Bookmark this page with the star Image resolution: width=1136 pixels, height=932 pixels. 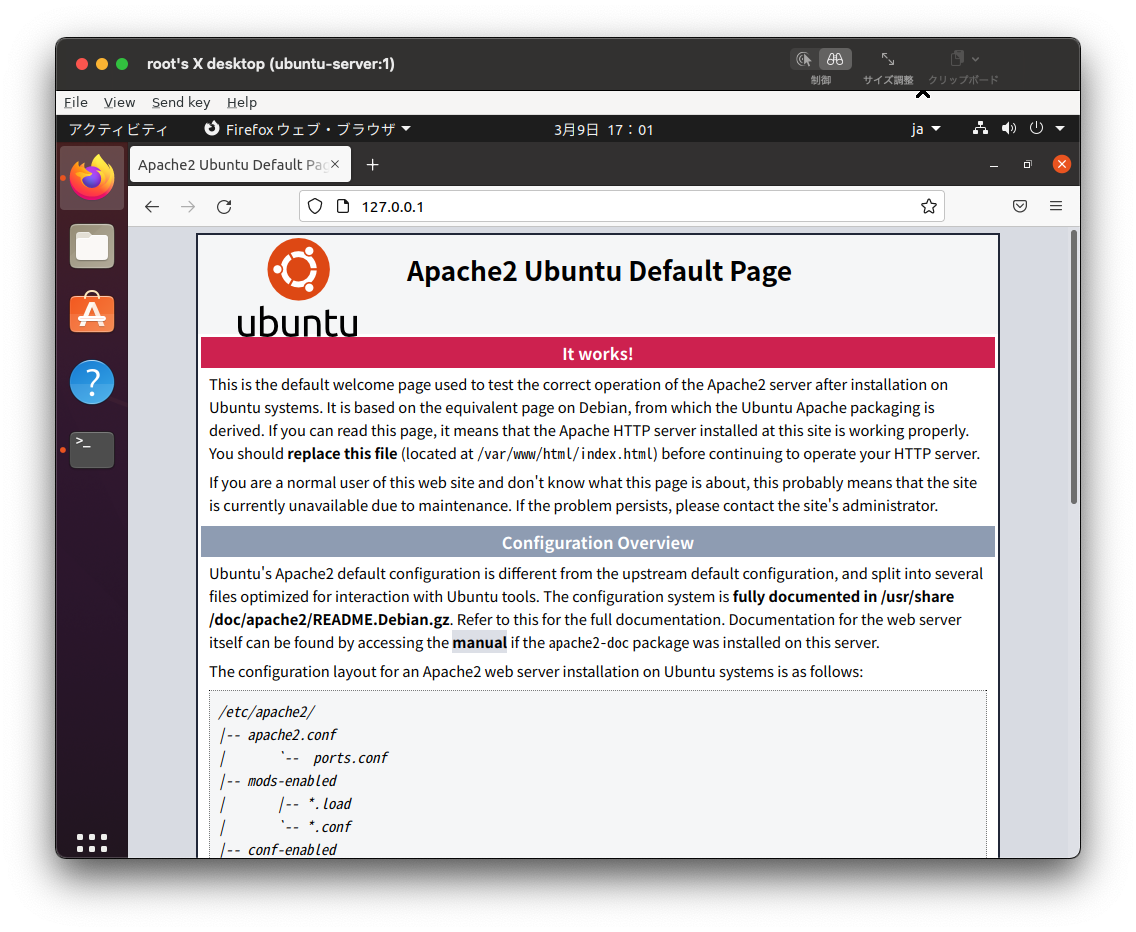click(929, 207)
